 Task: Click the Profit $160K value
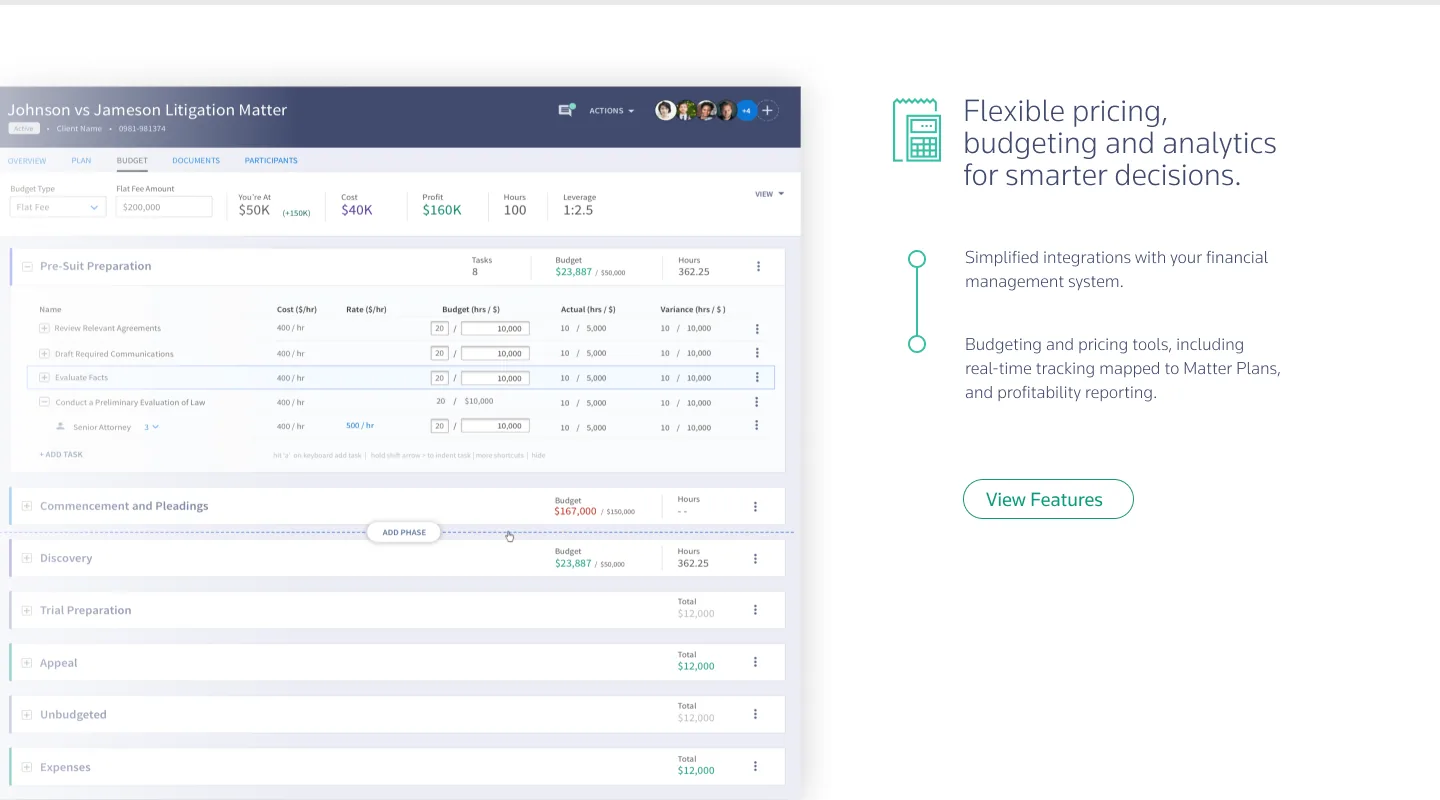pos(441,210)
